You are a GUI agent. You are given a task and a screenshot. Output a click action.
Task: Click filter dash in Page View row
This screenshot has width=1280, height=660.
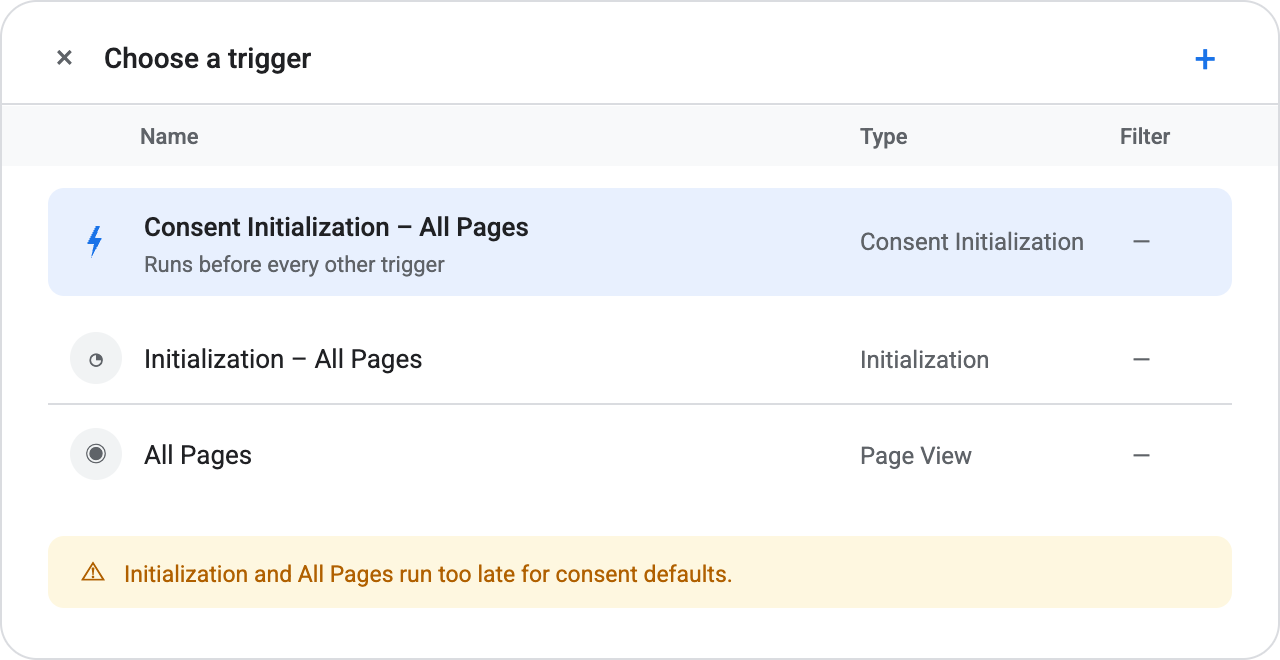(x=1141, y=455)
